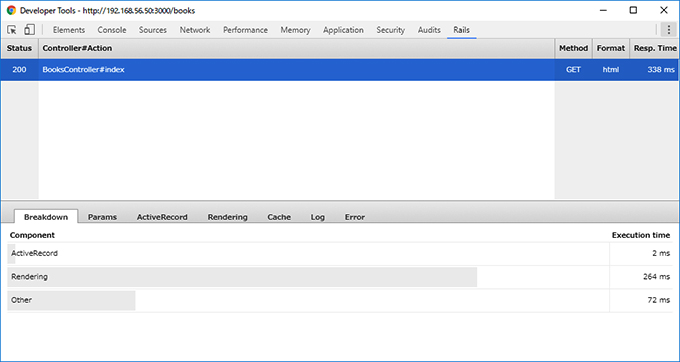The height and width of the screenshot is (362, 680).
Task: Select the Application panel
Action: (x=343, y=30)
